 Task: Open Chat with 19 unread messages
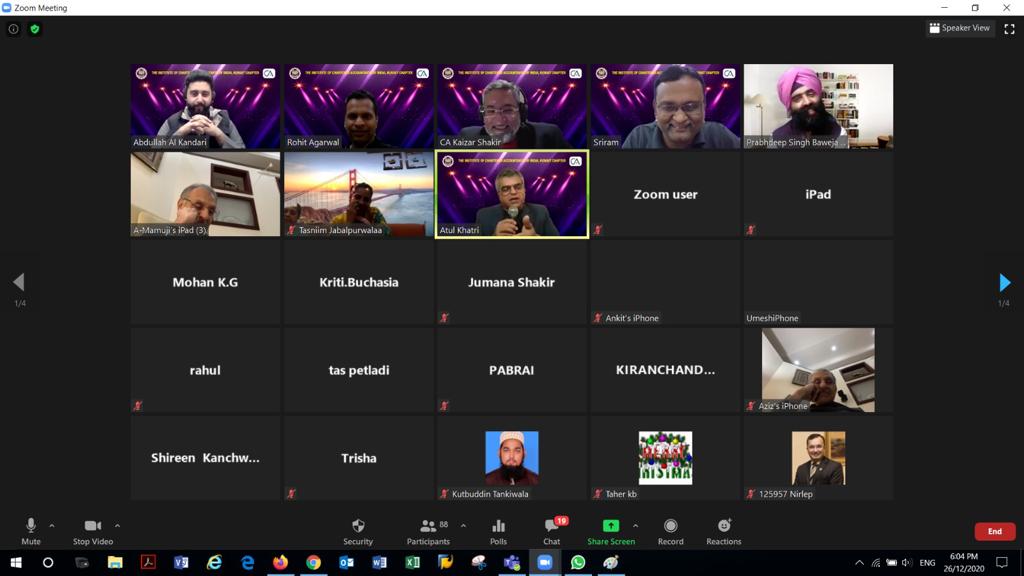point(552,532)
